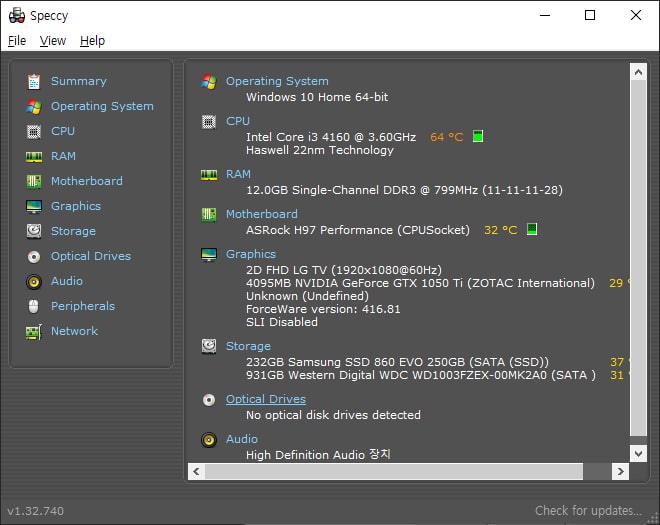
Task: Click the CPU chip icon in sidebar
Action: [34, 132]
